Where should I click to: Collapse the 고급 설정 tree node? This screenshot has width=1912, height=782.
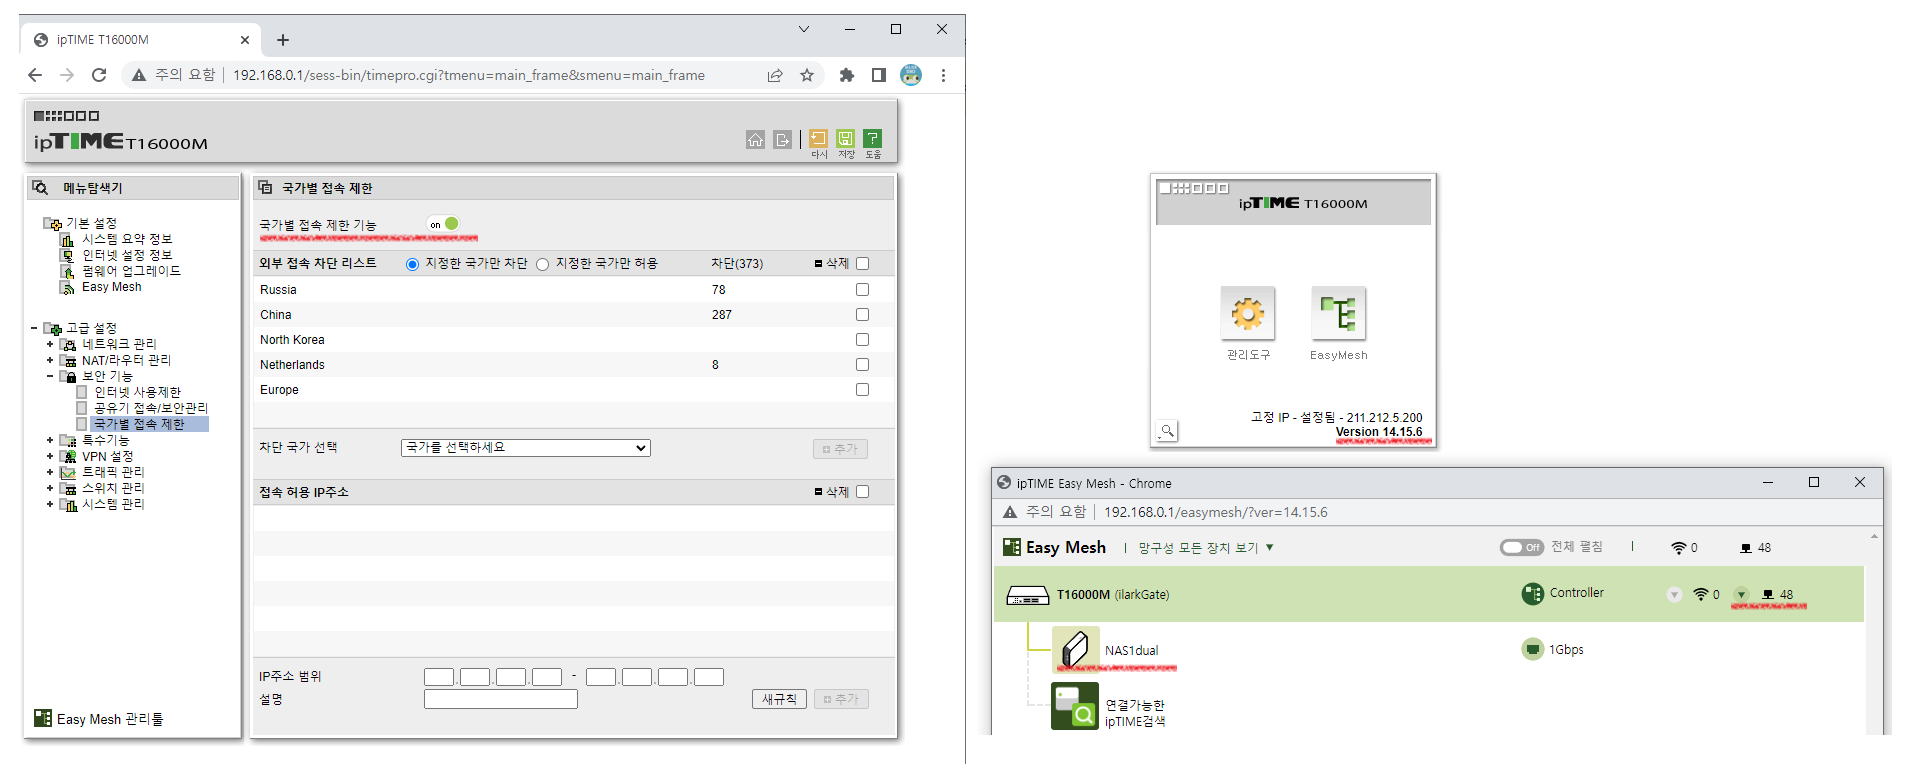(x=34, y=328)
